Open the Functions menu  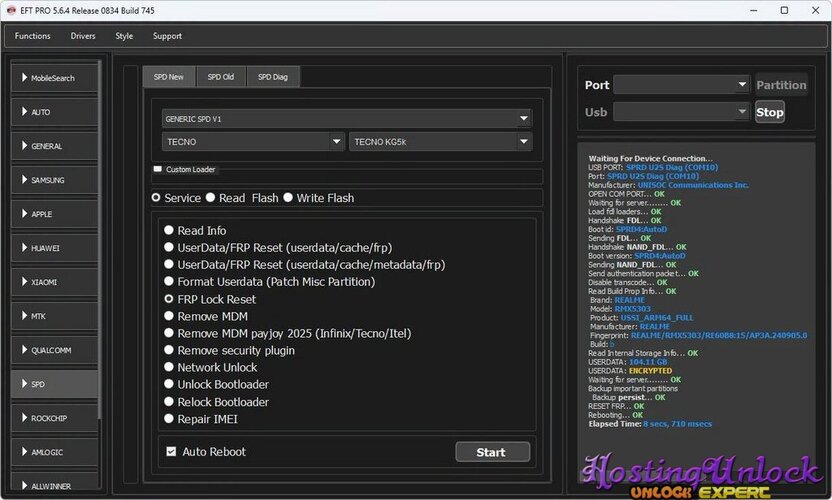click(x=32, y=36)
